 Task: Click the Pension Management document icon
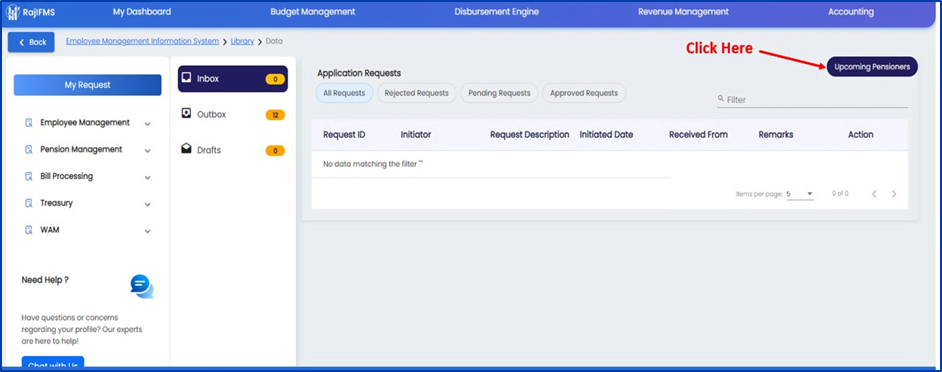[x=28, y=150]
